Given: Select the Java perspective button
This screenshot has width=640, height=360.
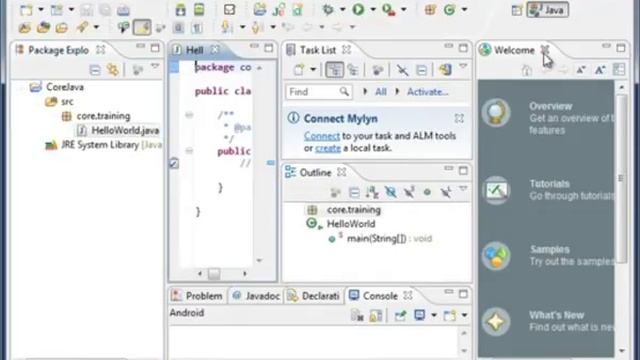Looking at the screenshot, I should (547, 10).
